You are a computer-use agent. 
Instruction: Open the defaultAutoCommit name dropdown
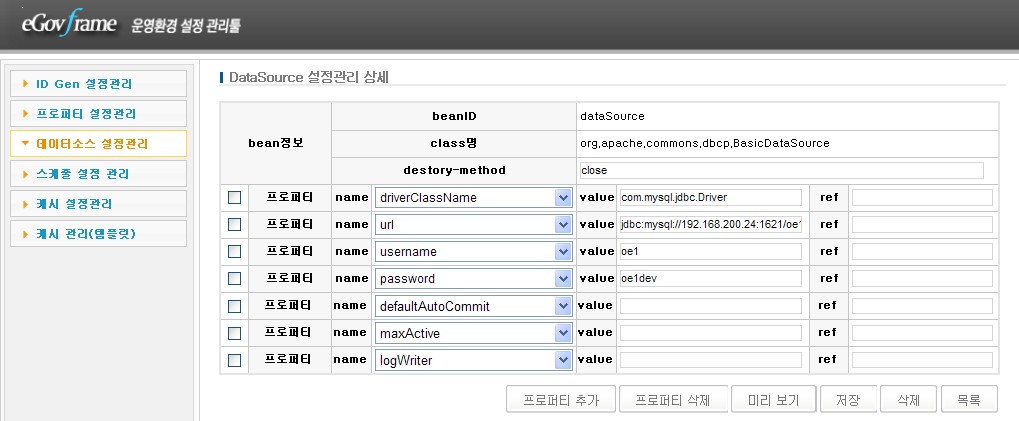pyautogui.click(x=562, y=306)
